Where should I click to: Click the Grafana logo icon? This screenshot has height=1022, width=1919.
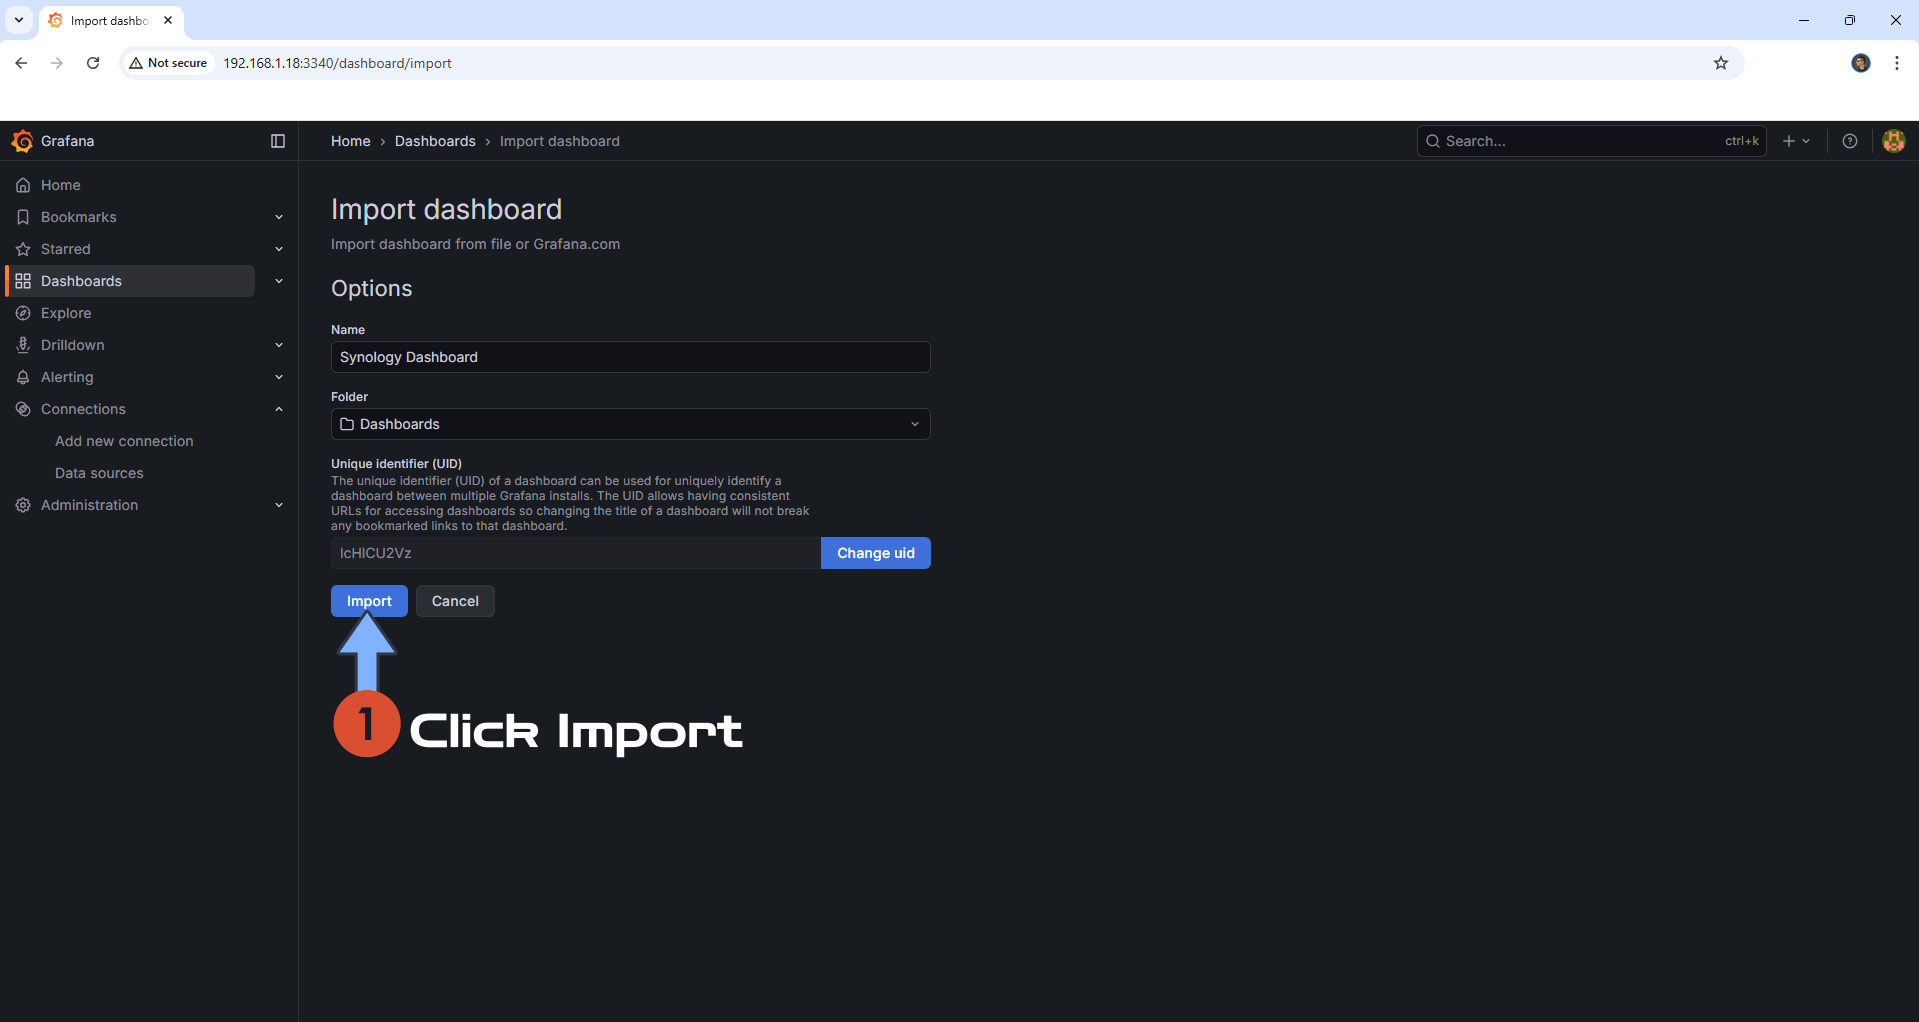22,141
